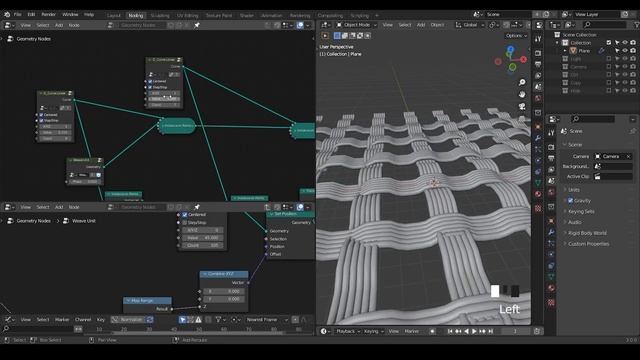Click the Plane object in outliner
Screen dimensions: 640x360
[x=584, y=51]
